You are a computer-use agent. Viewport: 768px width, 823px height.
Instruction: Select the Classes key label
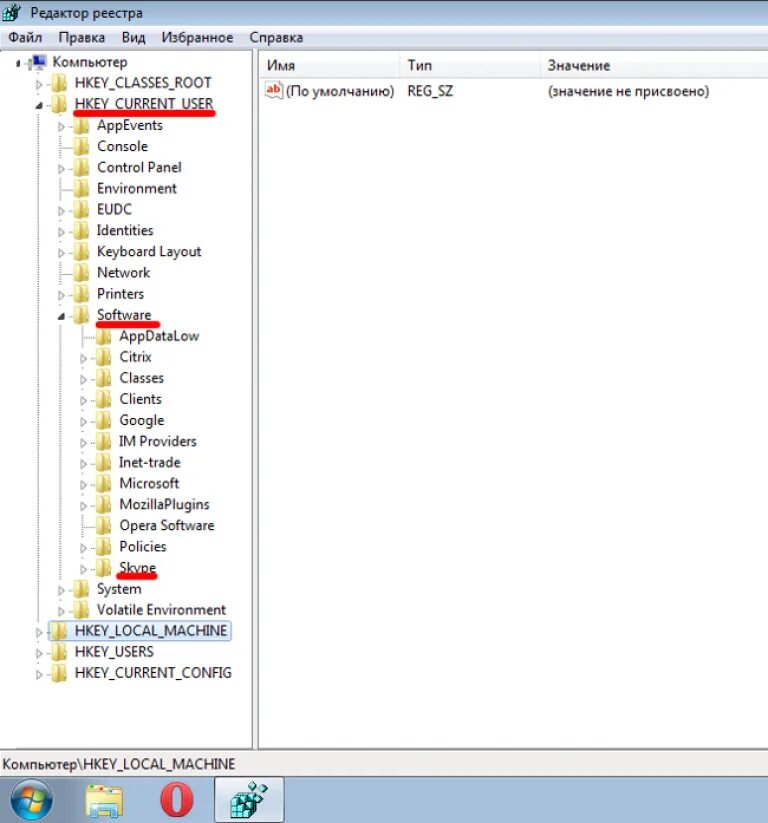pyautogui.click(x=142, y=378)
